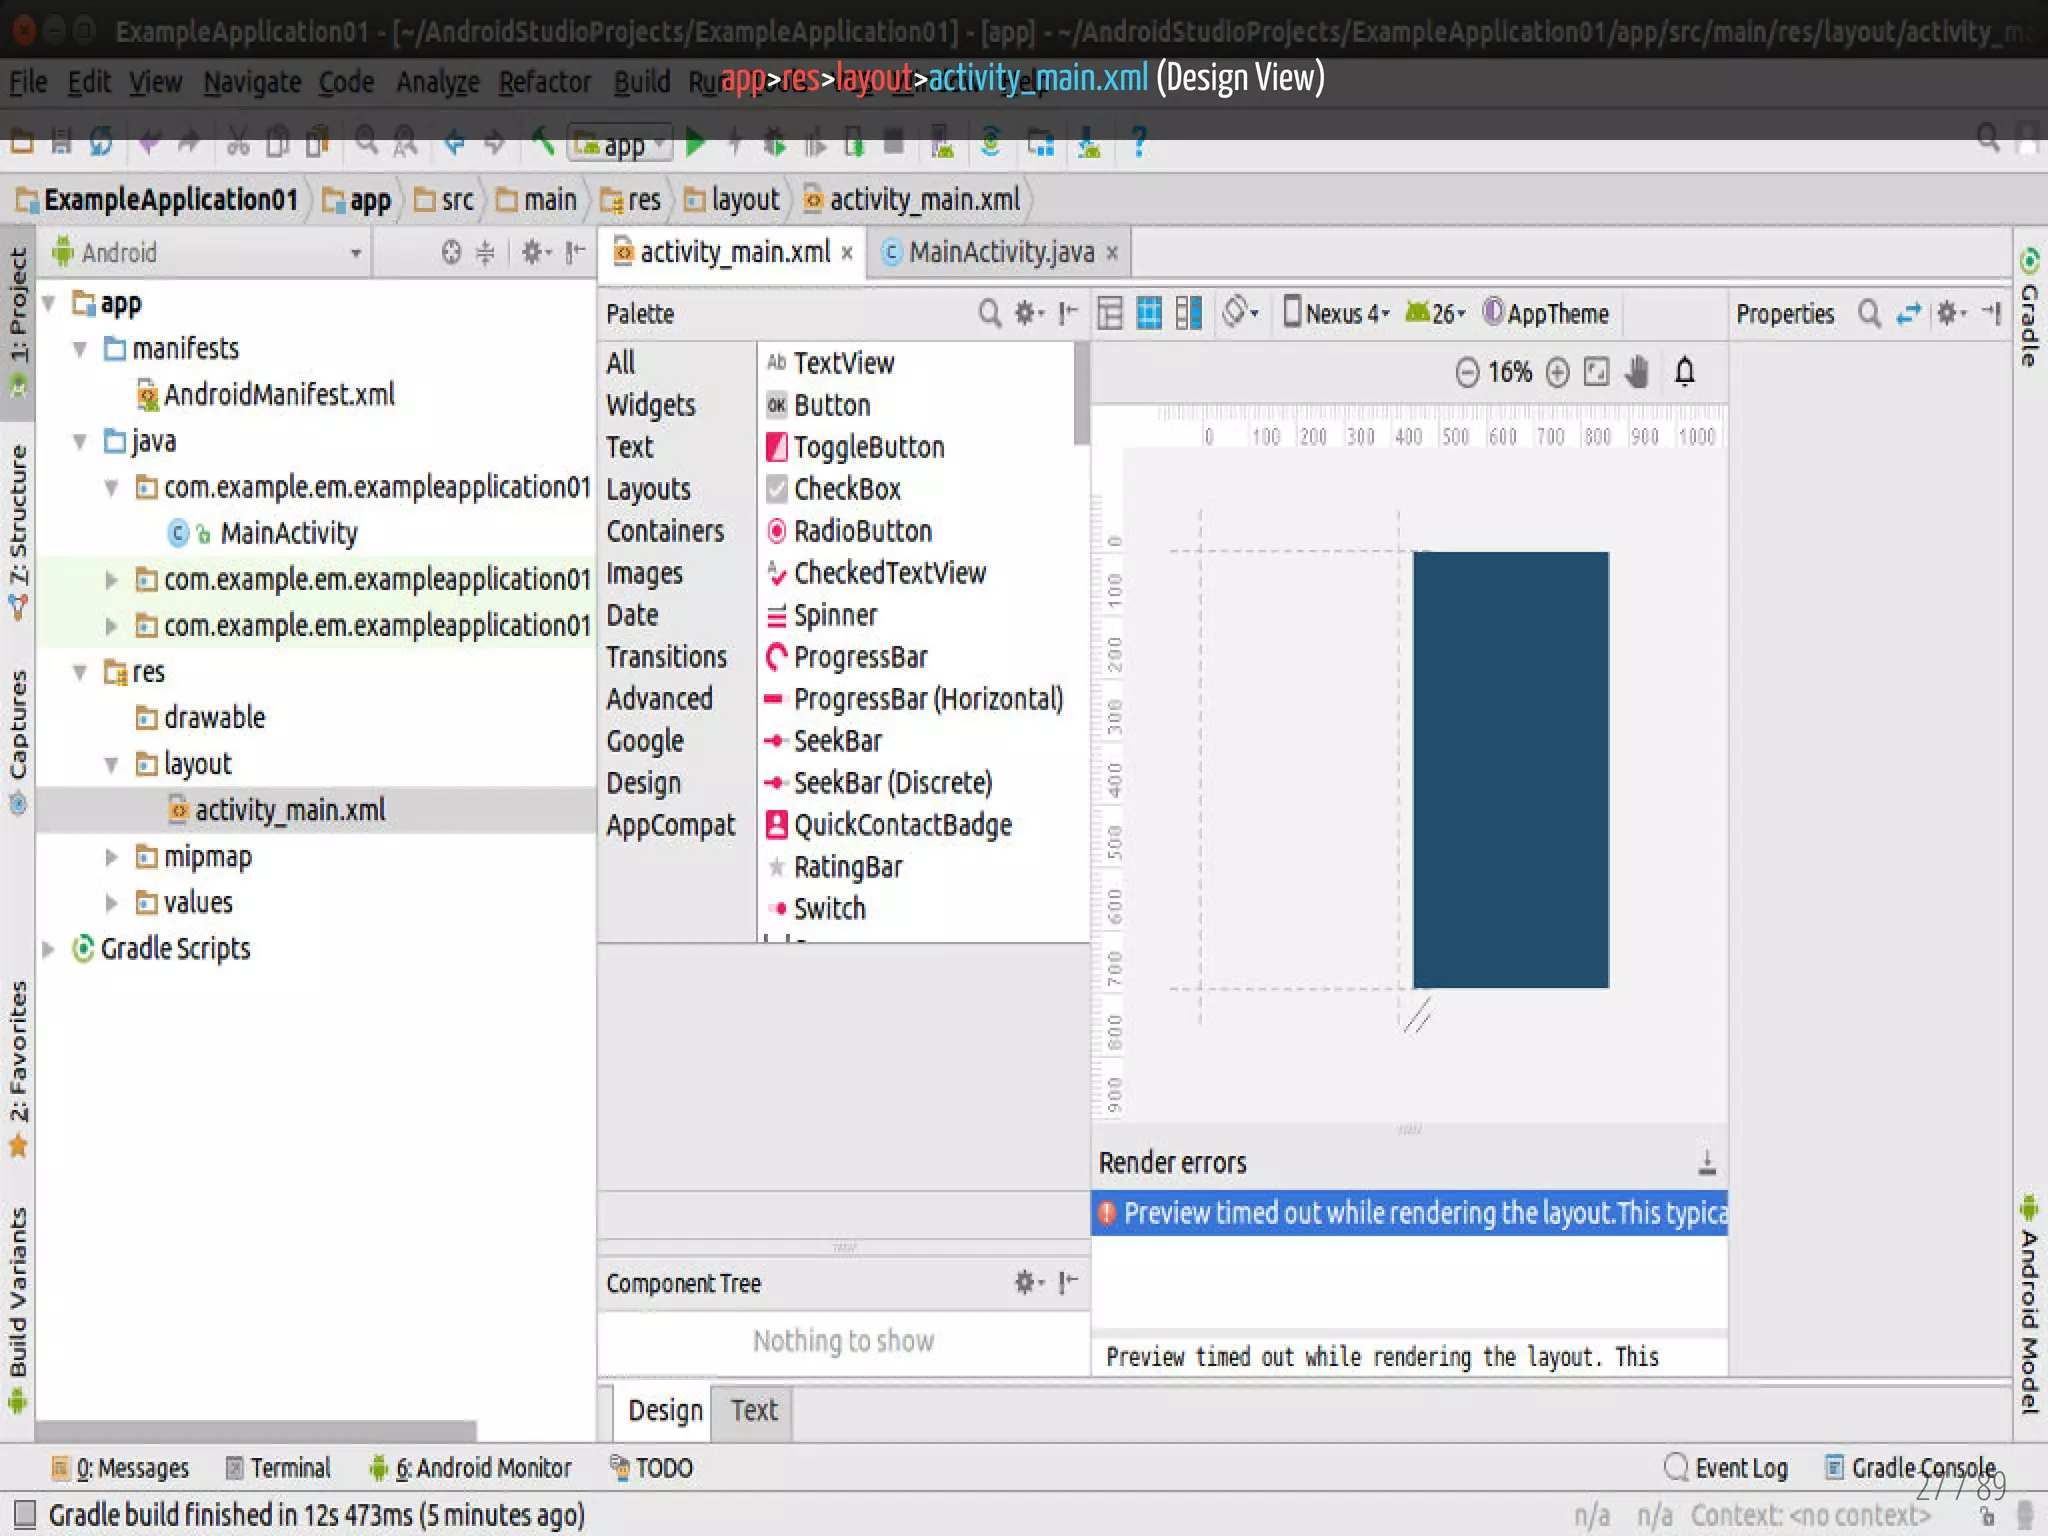Click the Zoom to fit screen icon
The width and height of the screenshot is (2048, 1536).
tap(1597, 372)
